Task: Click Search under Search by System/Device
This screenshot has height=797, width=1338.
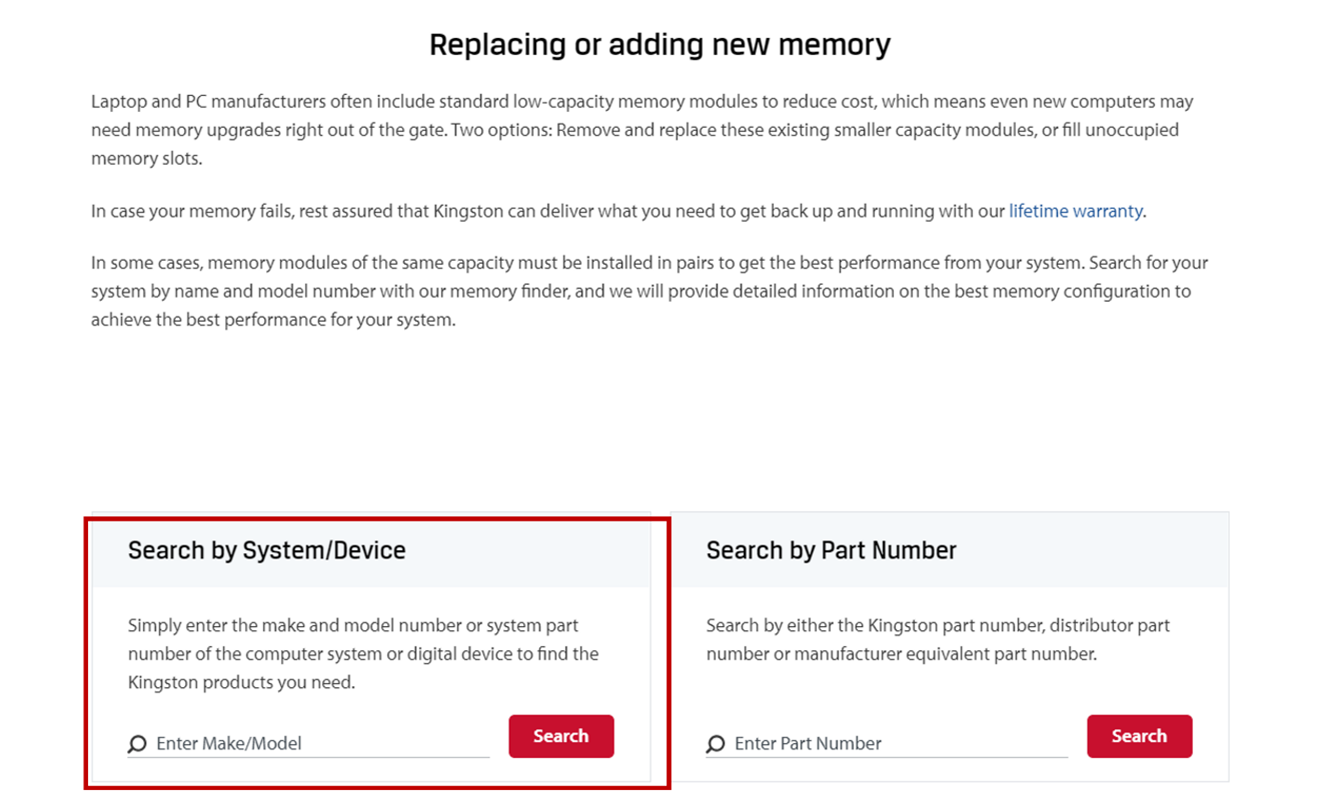Action: pyautogui.click(x=561, y=736)
